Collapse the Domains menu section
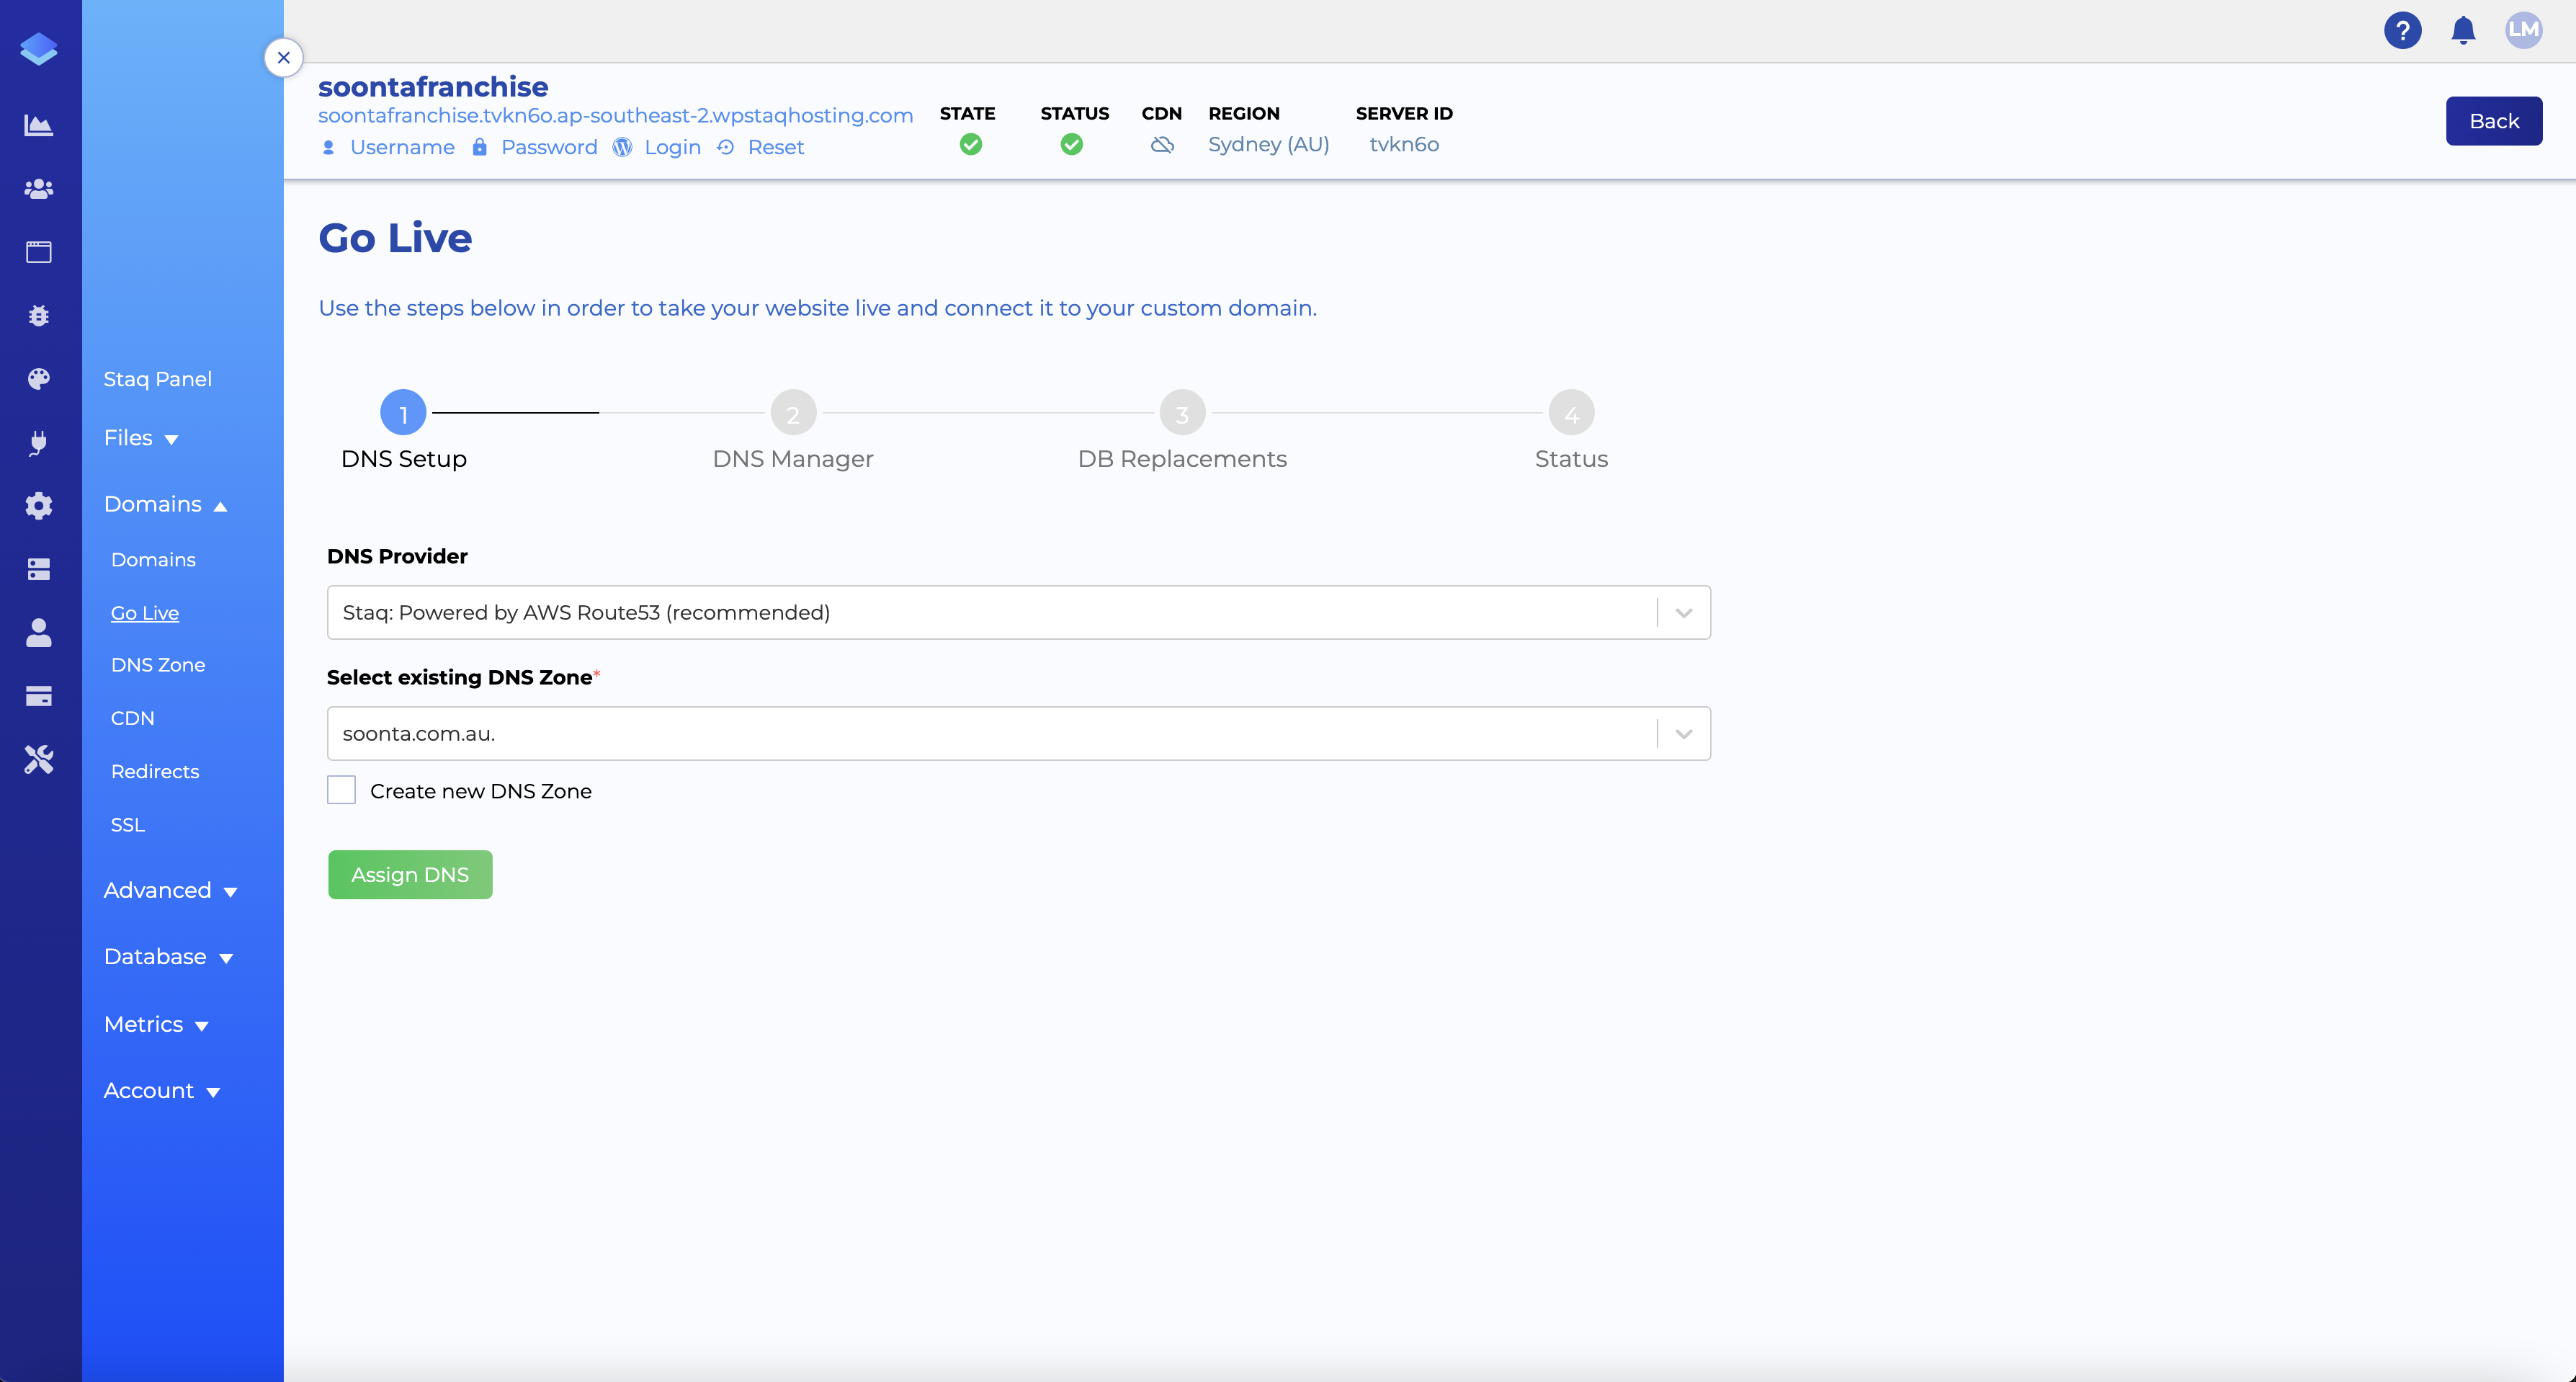This screenshot has height=1382, width=2576. pyautogui.click(x=166, y=504)
